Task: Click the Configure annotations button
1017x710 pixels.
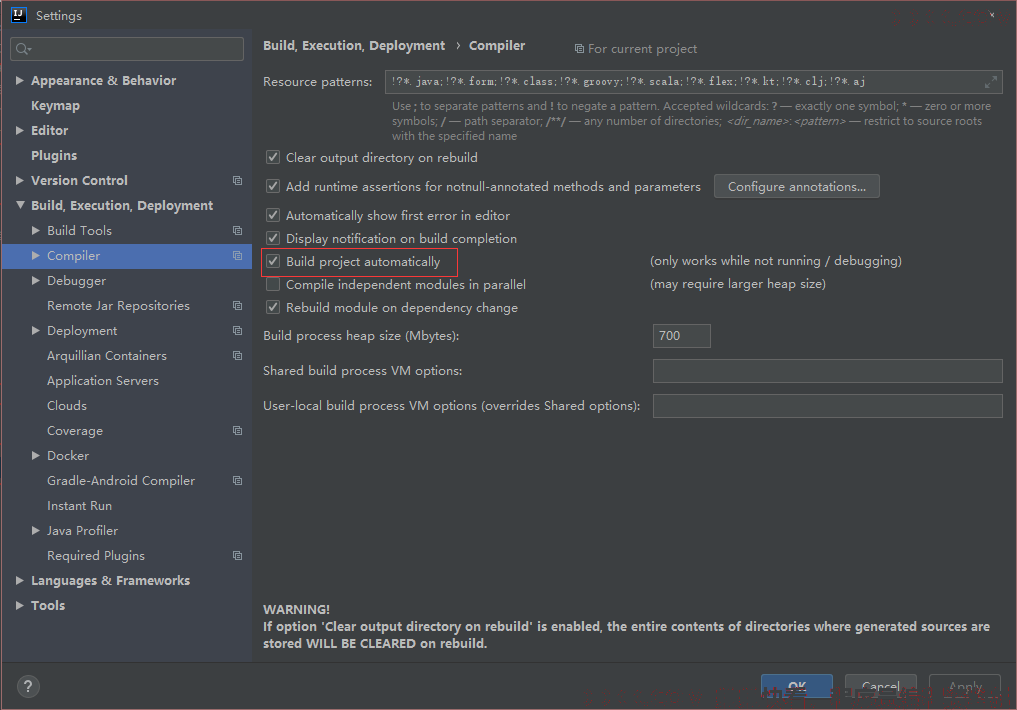Action: (x=796, y=187)
